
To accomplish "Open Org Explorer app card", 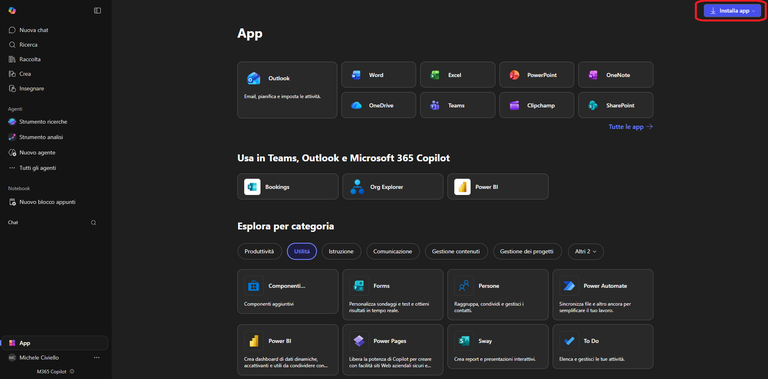I will 392,187.
